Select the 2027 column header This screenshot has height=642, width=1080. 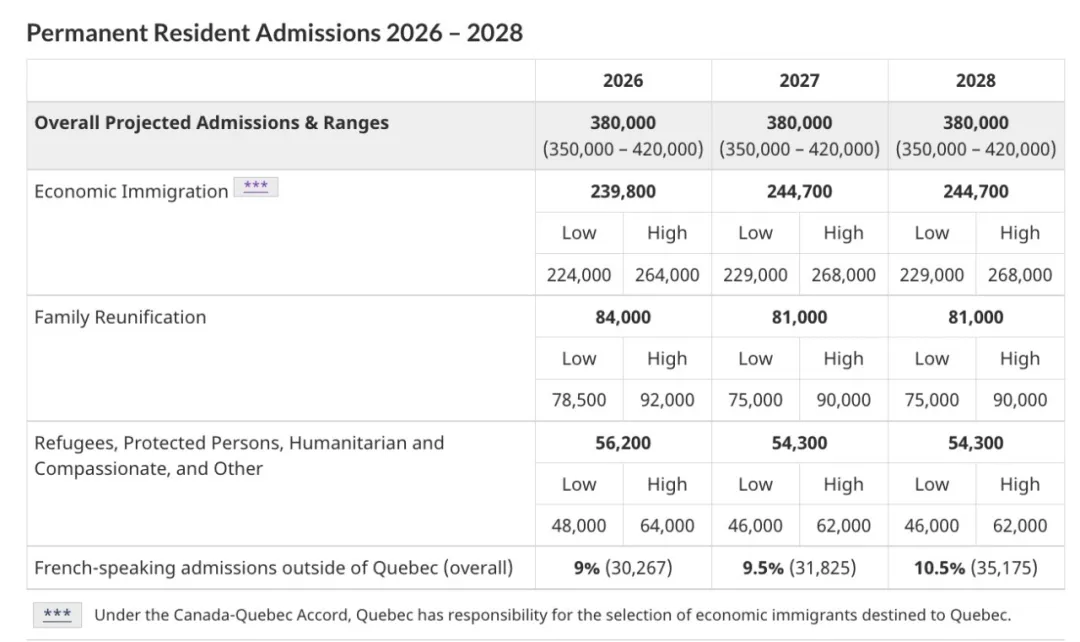point(799,81)
